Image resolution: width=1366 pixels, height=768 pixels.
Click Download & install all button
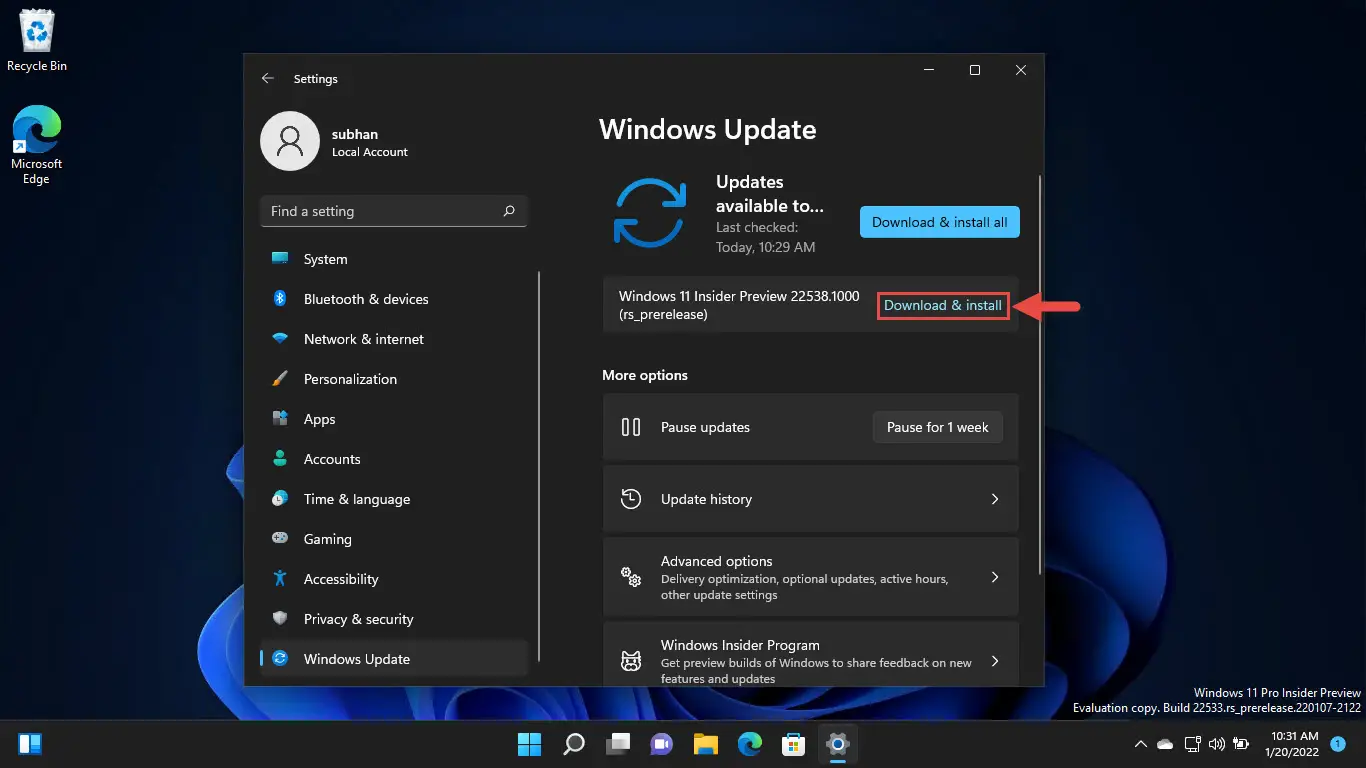[x=940, y=222]
